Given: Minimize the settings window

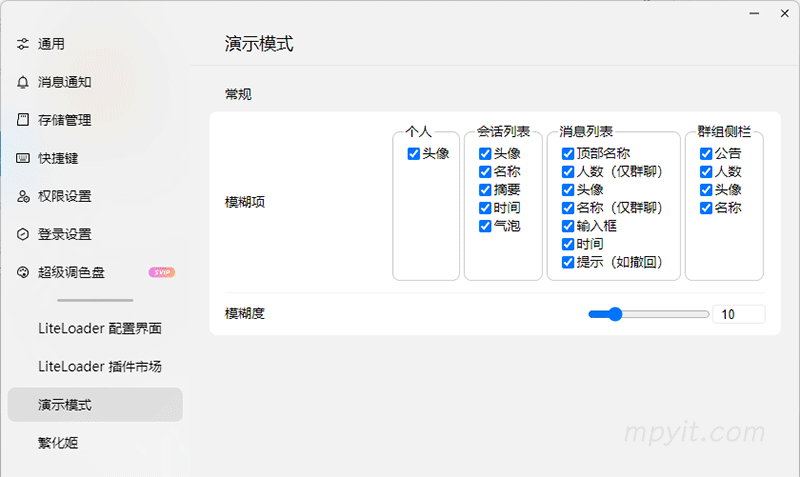Looking at the screenshot, I should point(754,13).
